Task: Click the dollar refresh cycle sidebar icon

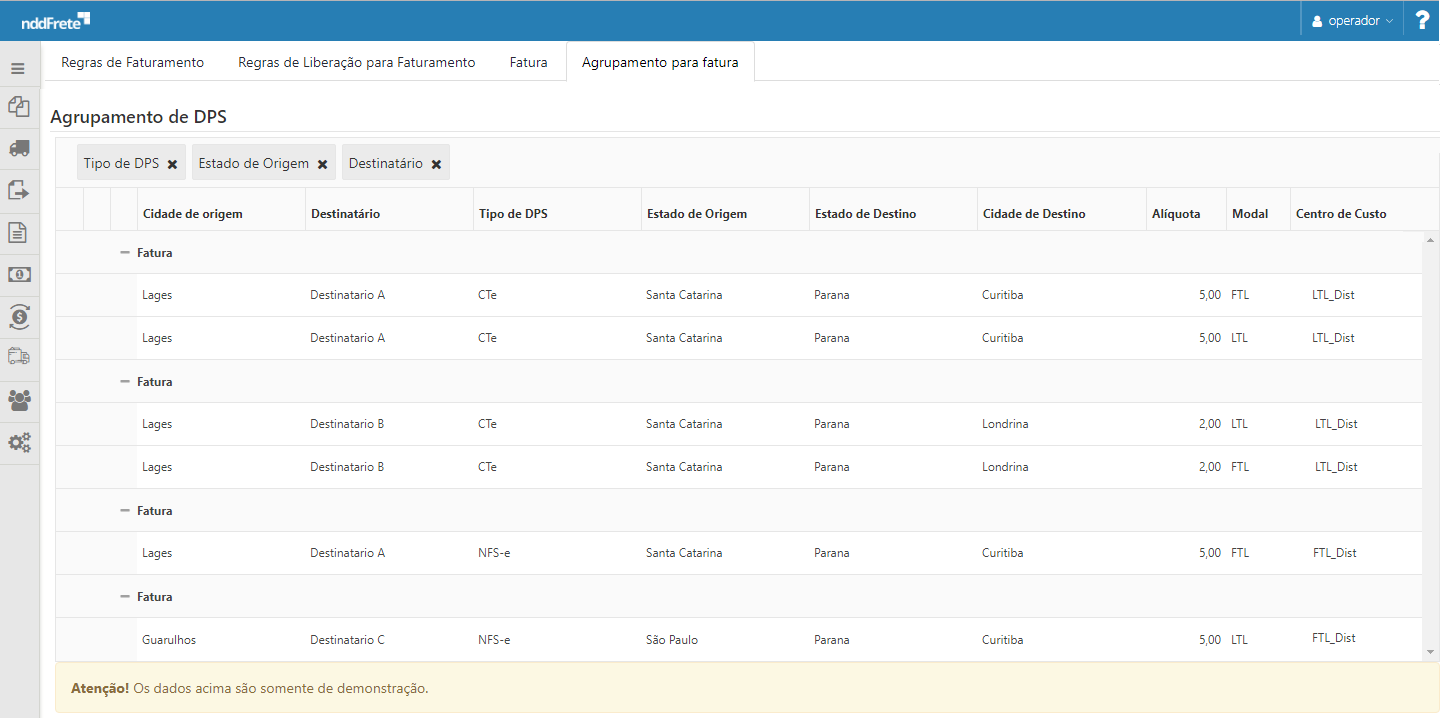Action: point(18,317)
